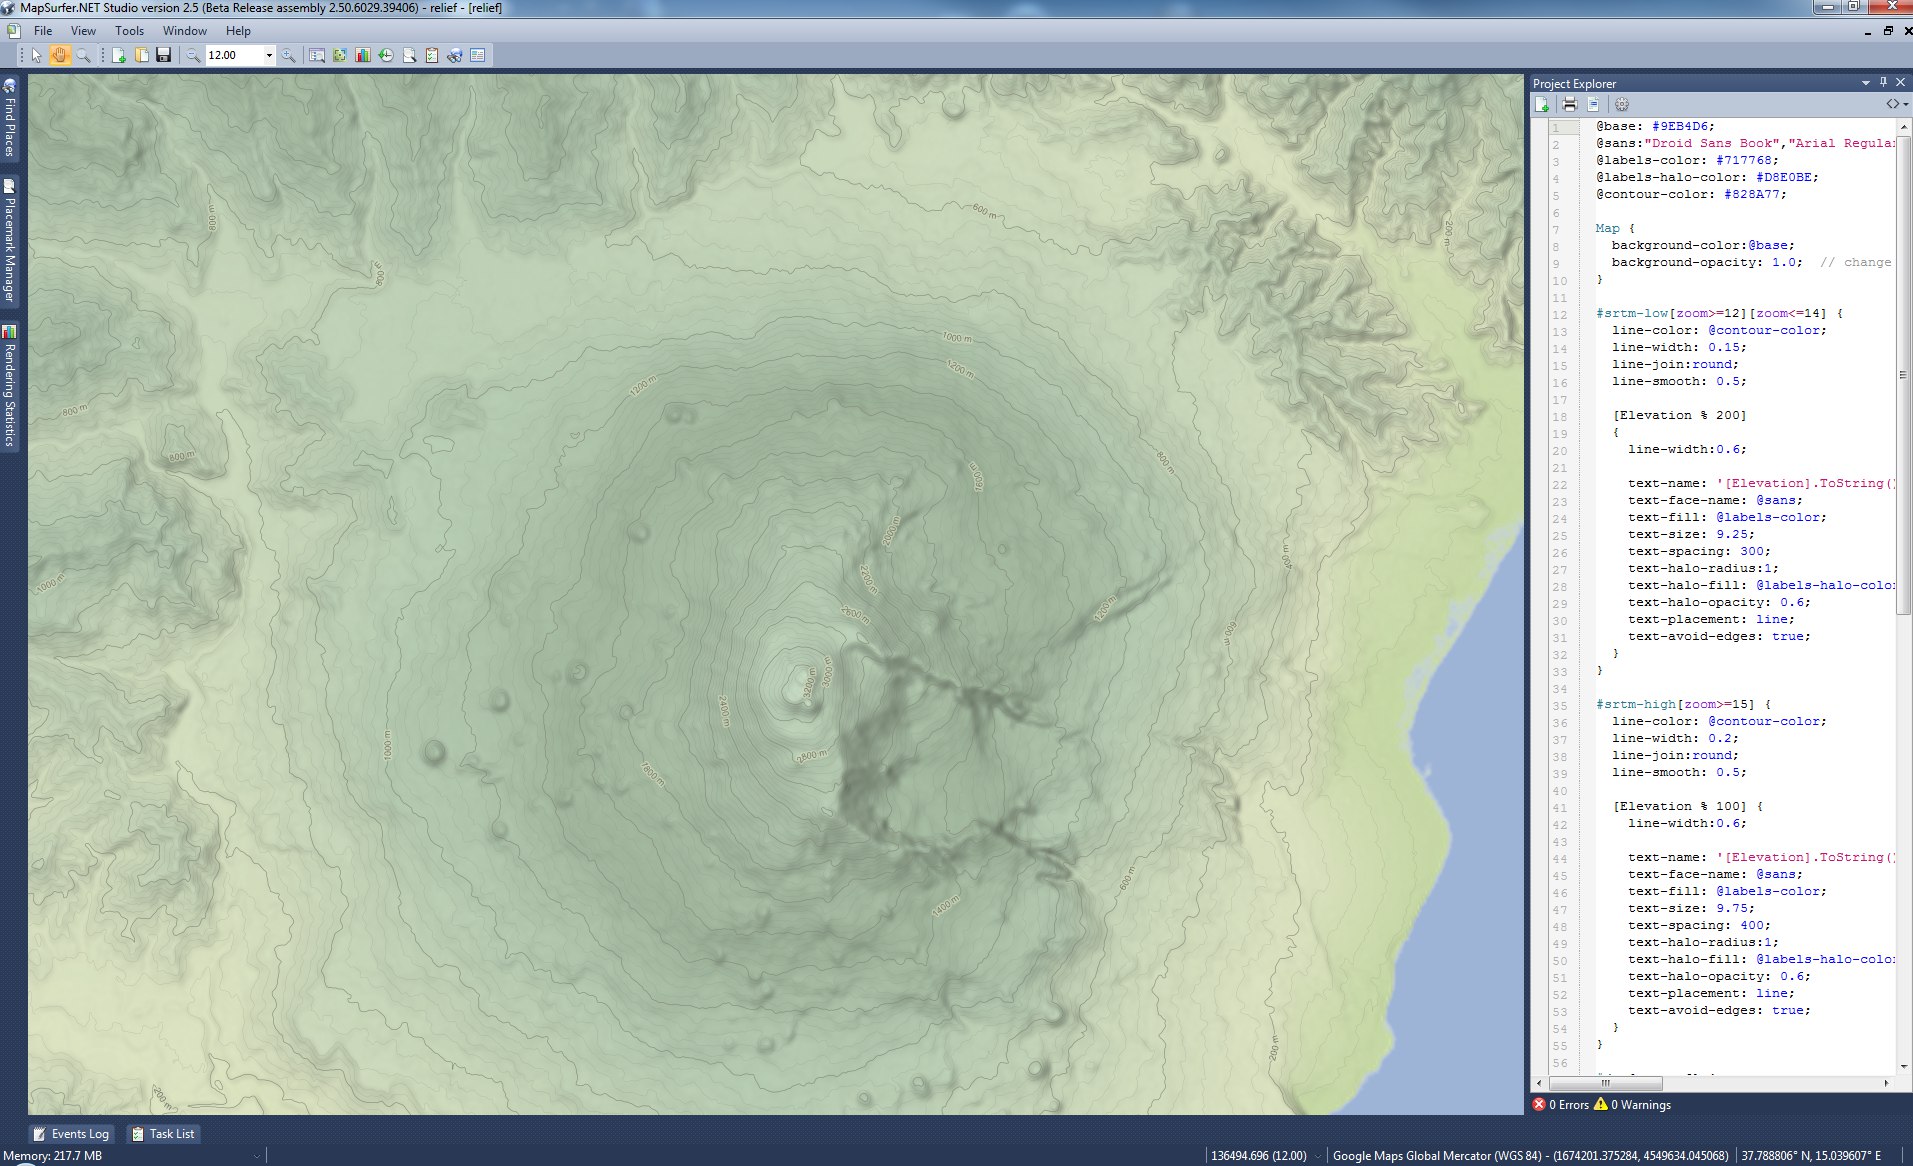This screenshot has height=1166, width=1913.
Task: Click the 136494.696 (12.00) scale status
Action: [1259, 1156]
